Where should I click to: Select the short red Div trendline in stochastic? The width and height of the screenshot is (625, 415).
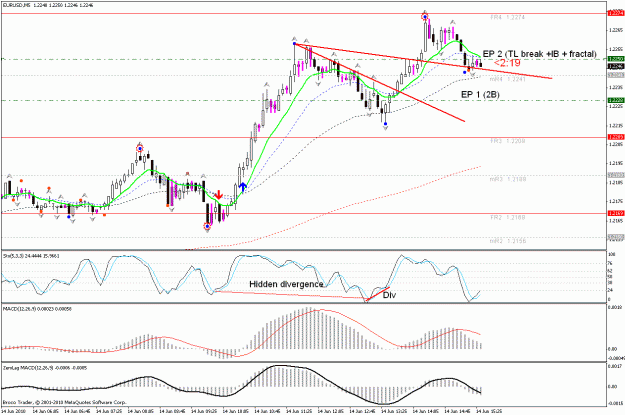(378, 294)
